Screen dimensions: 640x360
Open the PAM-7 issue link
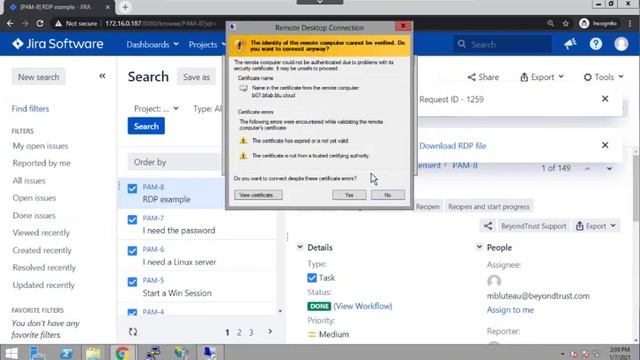click(153, 218)
